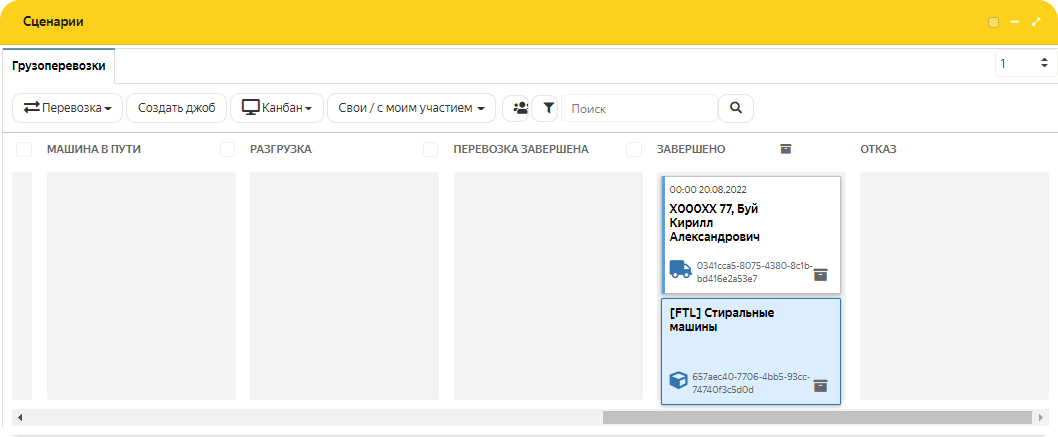Tick the Завершено column checkbox
Image resolution: width=1058 pixels, height=437 pixels.
click(x=634, y=149)
